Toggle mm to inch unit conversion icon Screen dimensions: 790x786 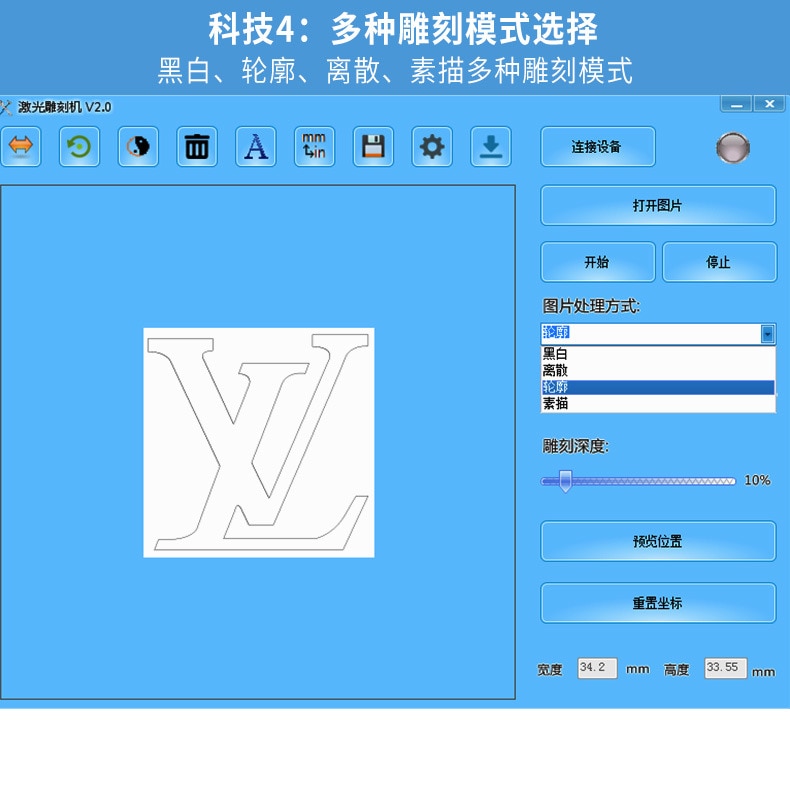(x=314, y=147)
